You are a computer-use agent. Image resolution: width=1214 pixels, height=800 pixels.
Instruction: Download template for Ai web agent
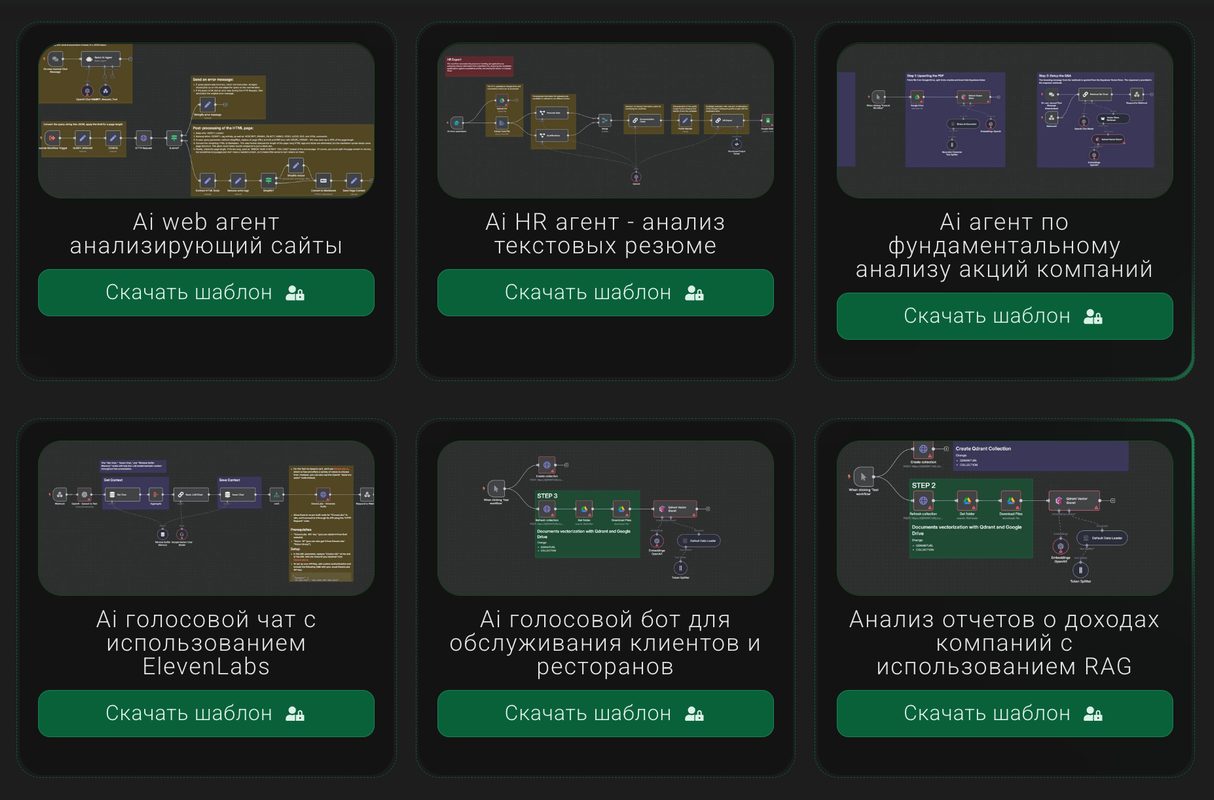pyautogui.click(x=206, y=292)
